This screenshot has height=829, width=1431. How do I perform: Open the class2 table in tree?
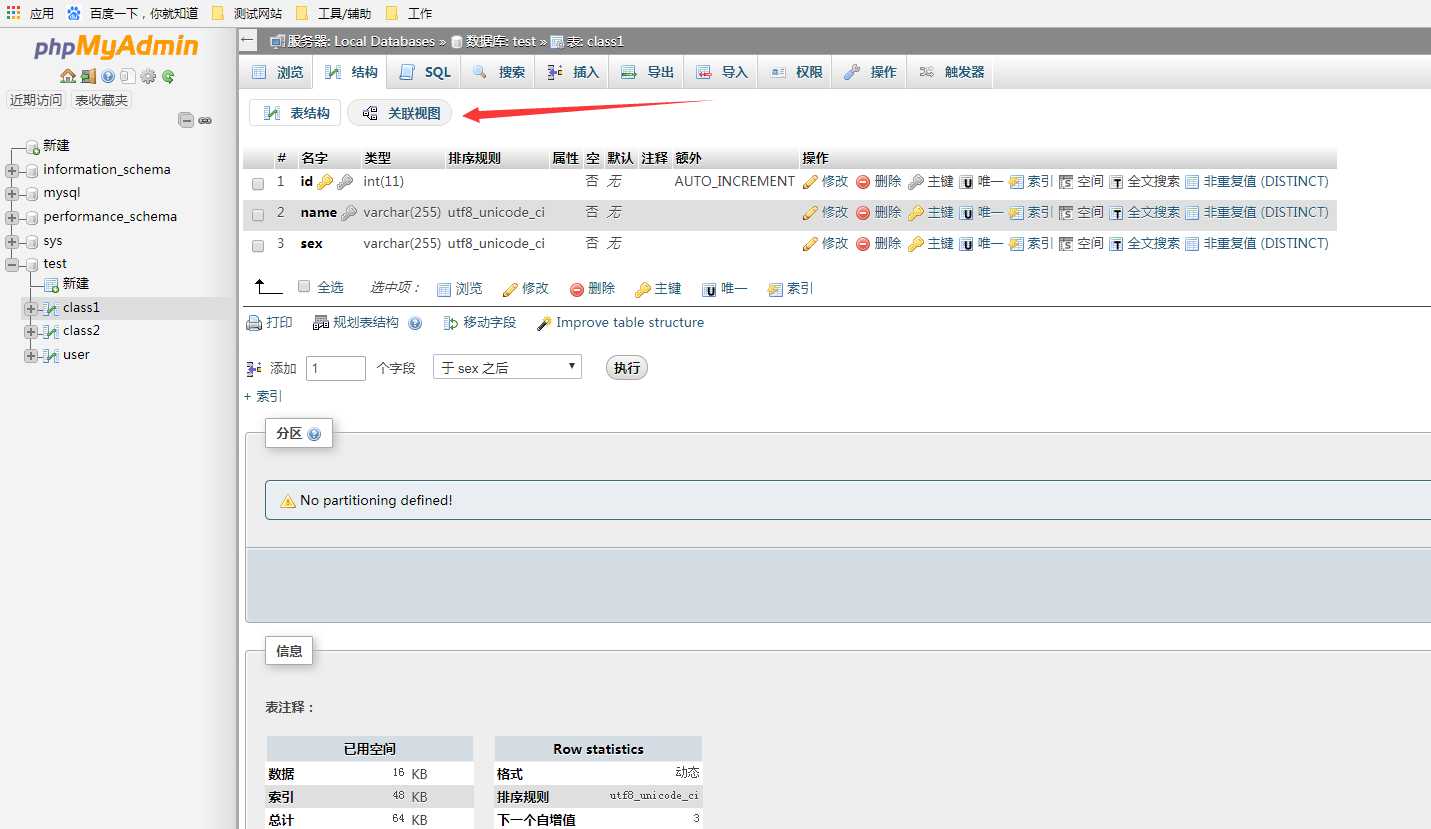tap(81, 331)
